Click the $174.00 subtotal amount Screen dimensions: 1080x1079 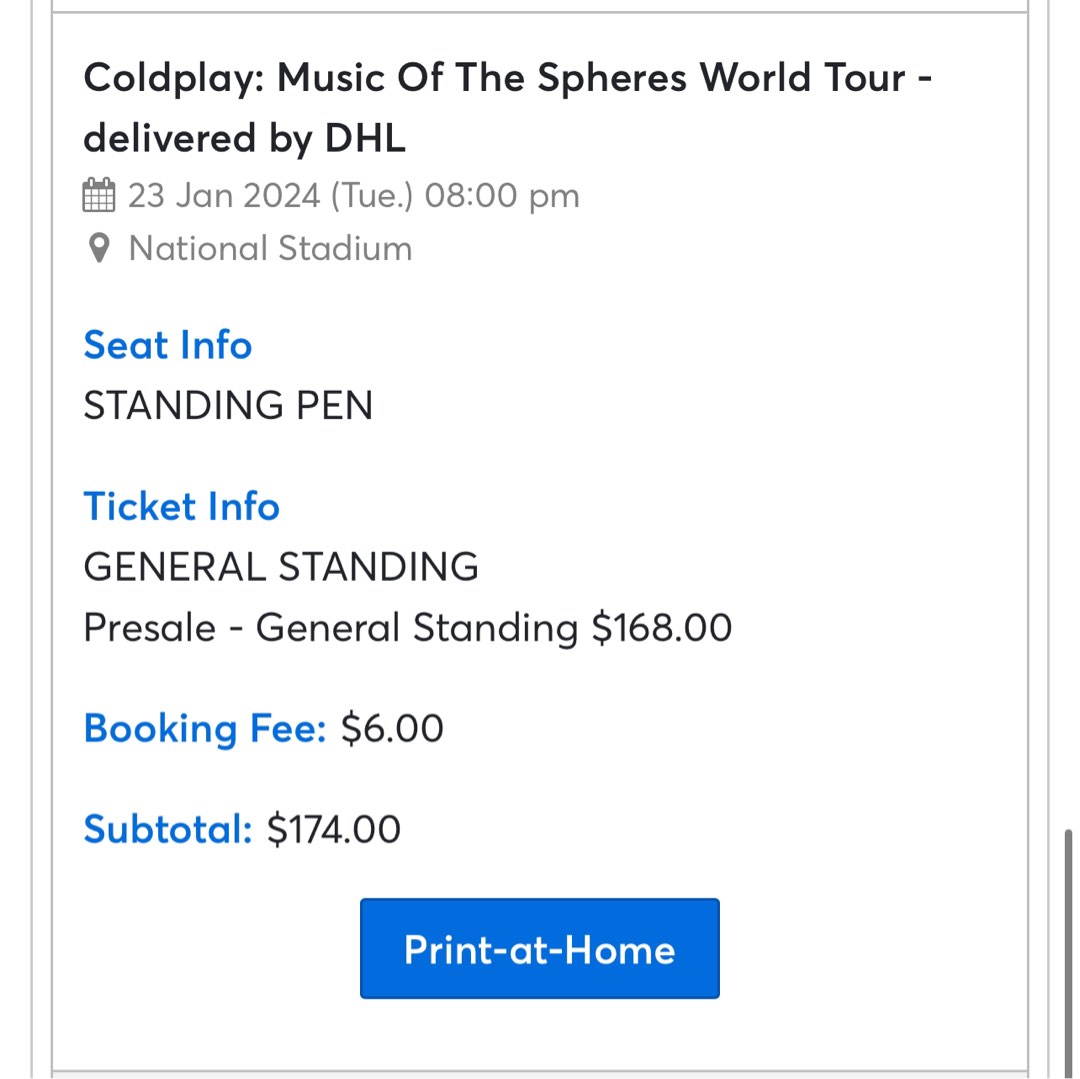pyautogui.click(x=333, y=828)
